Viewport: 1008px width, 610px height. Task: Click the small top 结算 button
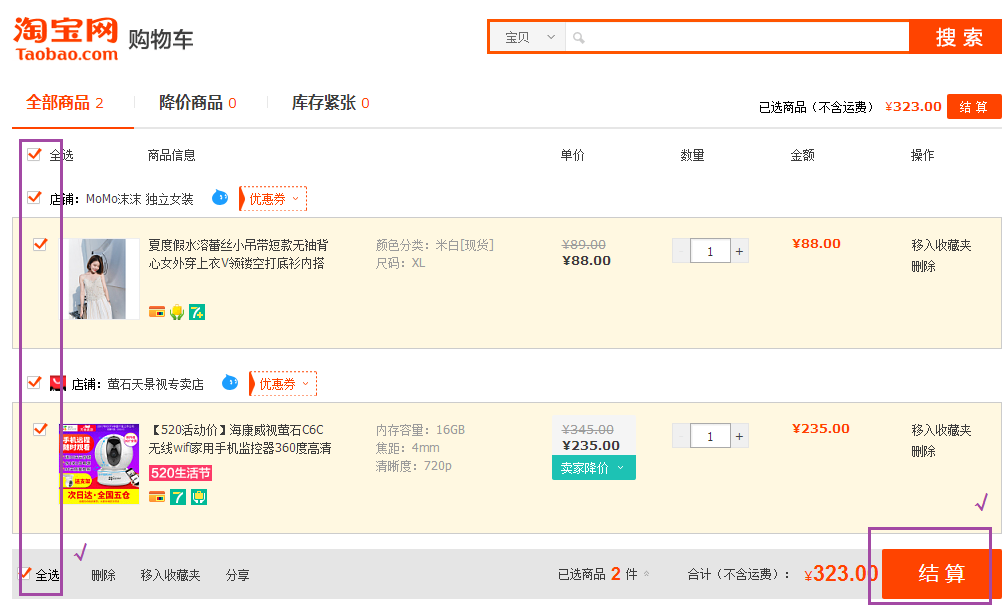pyautogui.click(x=974, y=107)
